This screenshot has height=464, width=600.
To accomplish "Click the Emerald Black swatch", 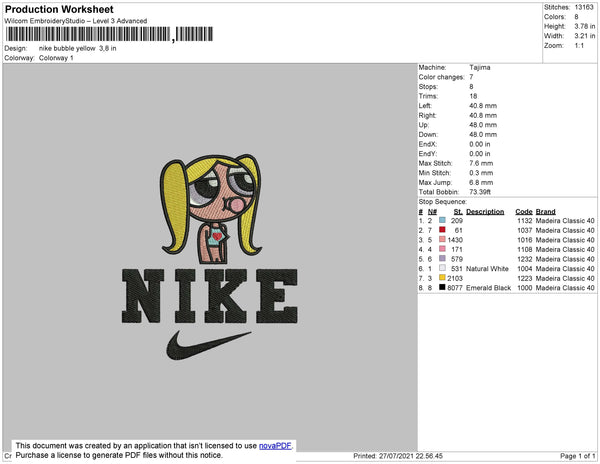I will [442, 287].
